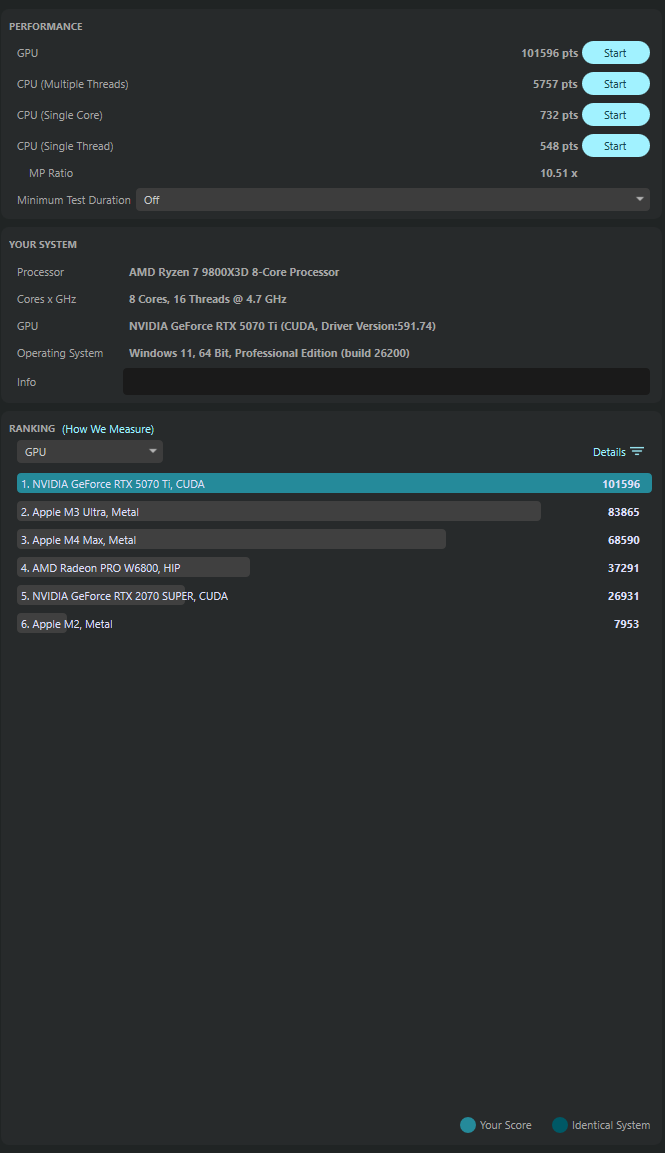Click the AMD Ryzen 7 9800X3D processor text

[234, 272]
